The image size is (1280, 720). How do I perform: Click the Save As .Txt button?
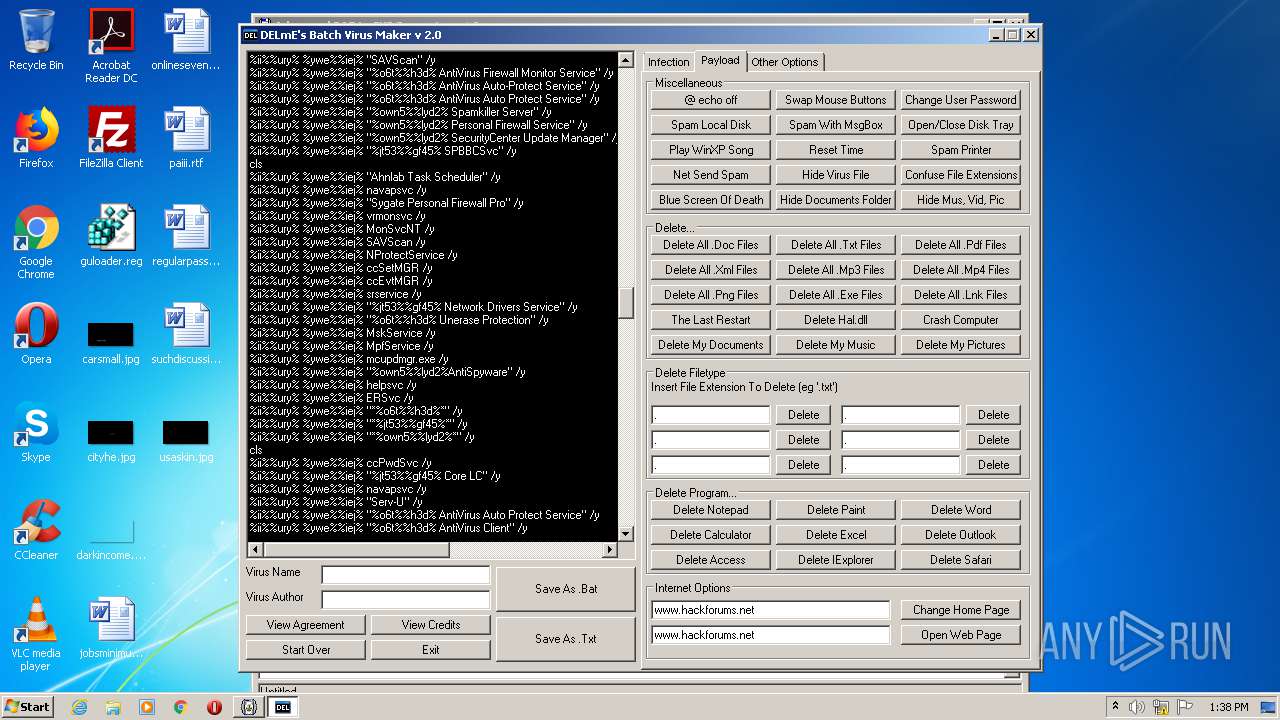coord(566,639)
